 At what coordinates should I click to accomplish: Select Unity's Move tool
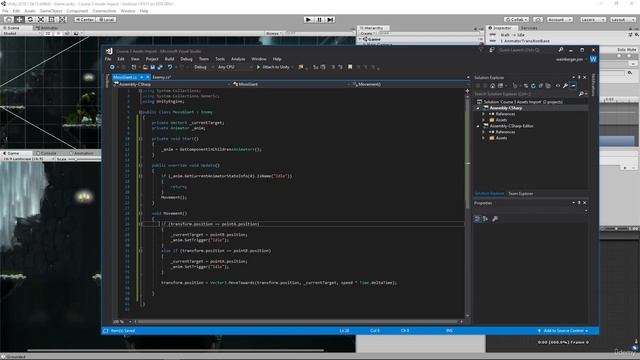19,19
